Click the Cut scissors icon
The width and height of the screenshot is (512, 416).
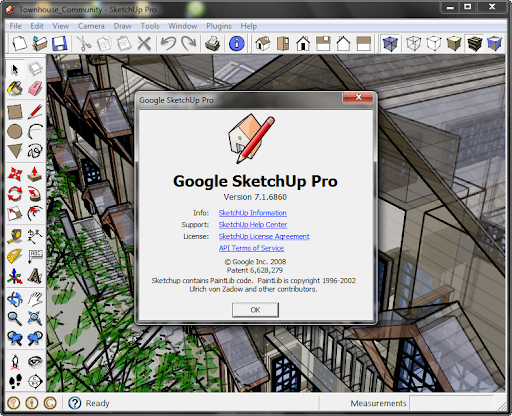pos(84,43)
